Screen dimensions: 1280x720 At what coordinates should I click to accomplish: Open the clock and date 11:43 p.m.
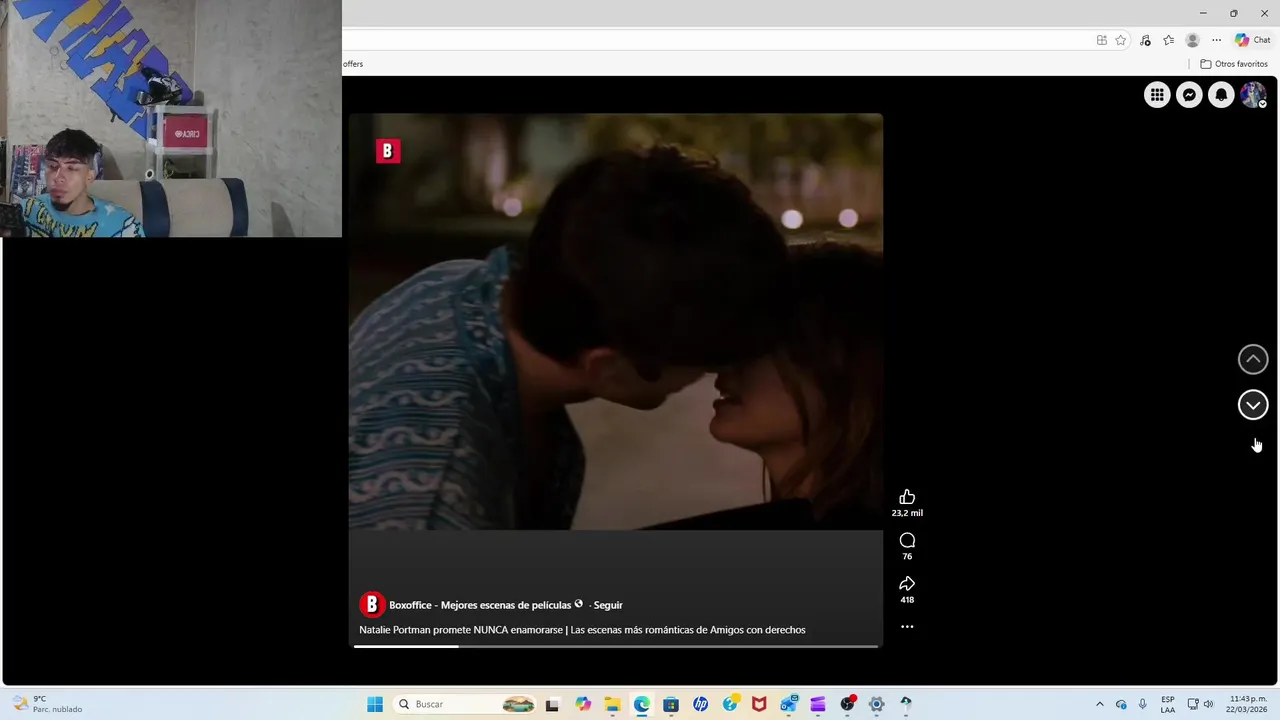click(1248, 704)
